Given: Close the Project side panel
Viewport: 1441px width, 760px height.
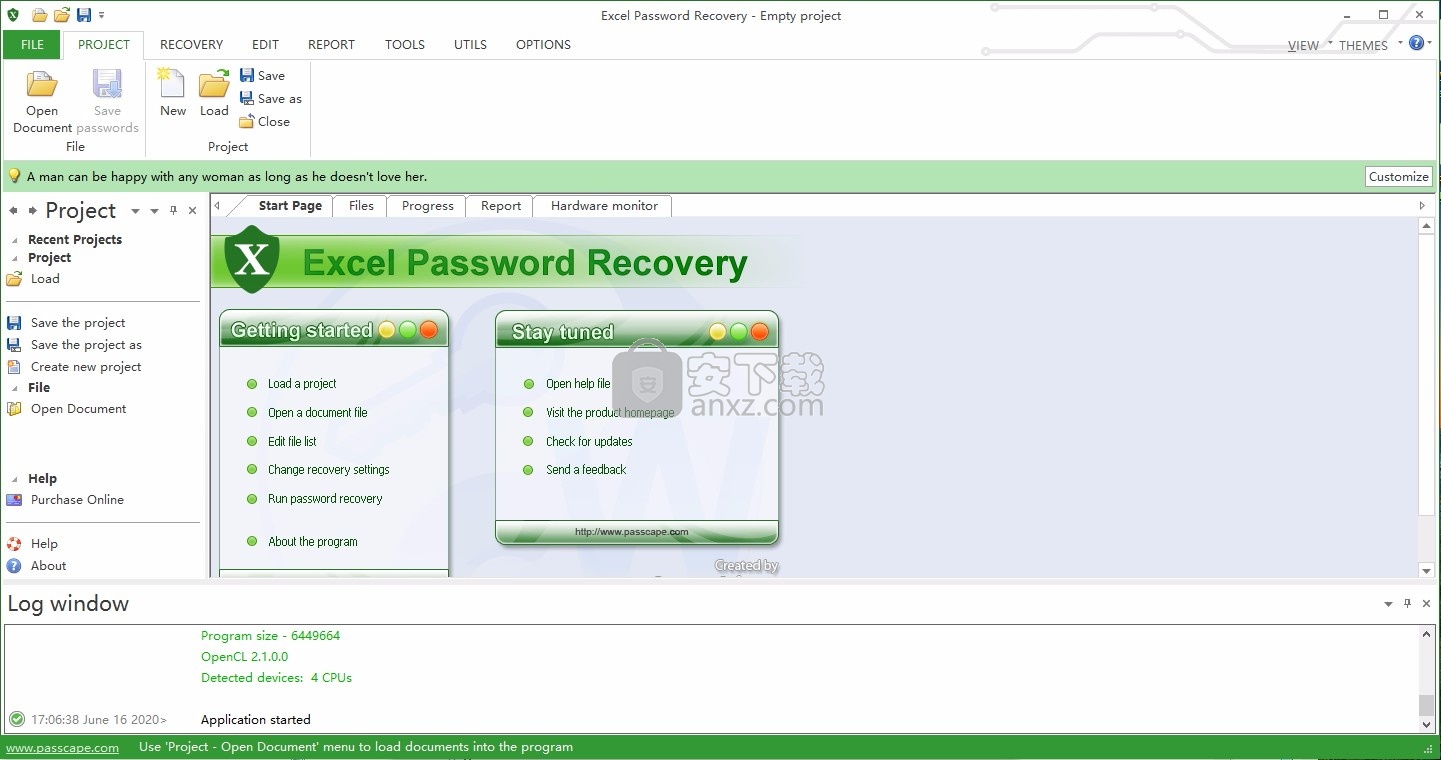Looking at the screenshot, I should [x=192, y=211].
